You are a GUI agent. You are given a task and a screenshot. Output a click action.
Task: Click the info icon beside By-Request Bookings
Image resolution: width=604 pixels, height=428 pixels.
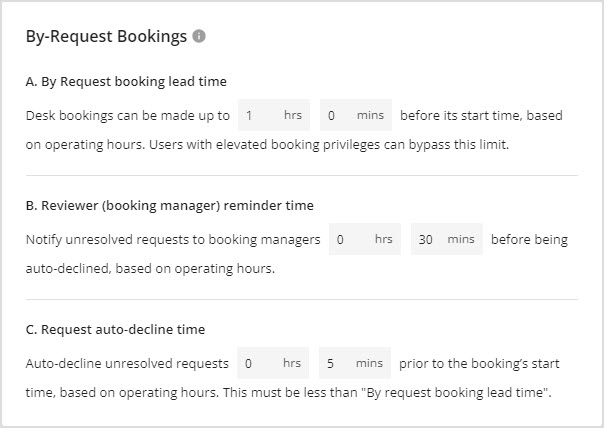coord(199,37)
